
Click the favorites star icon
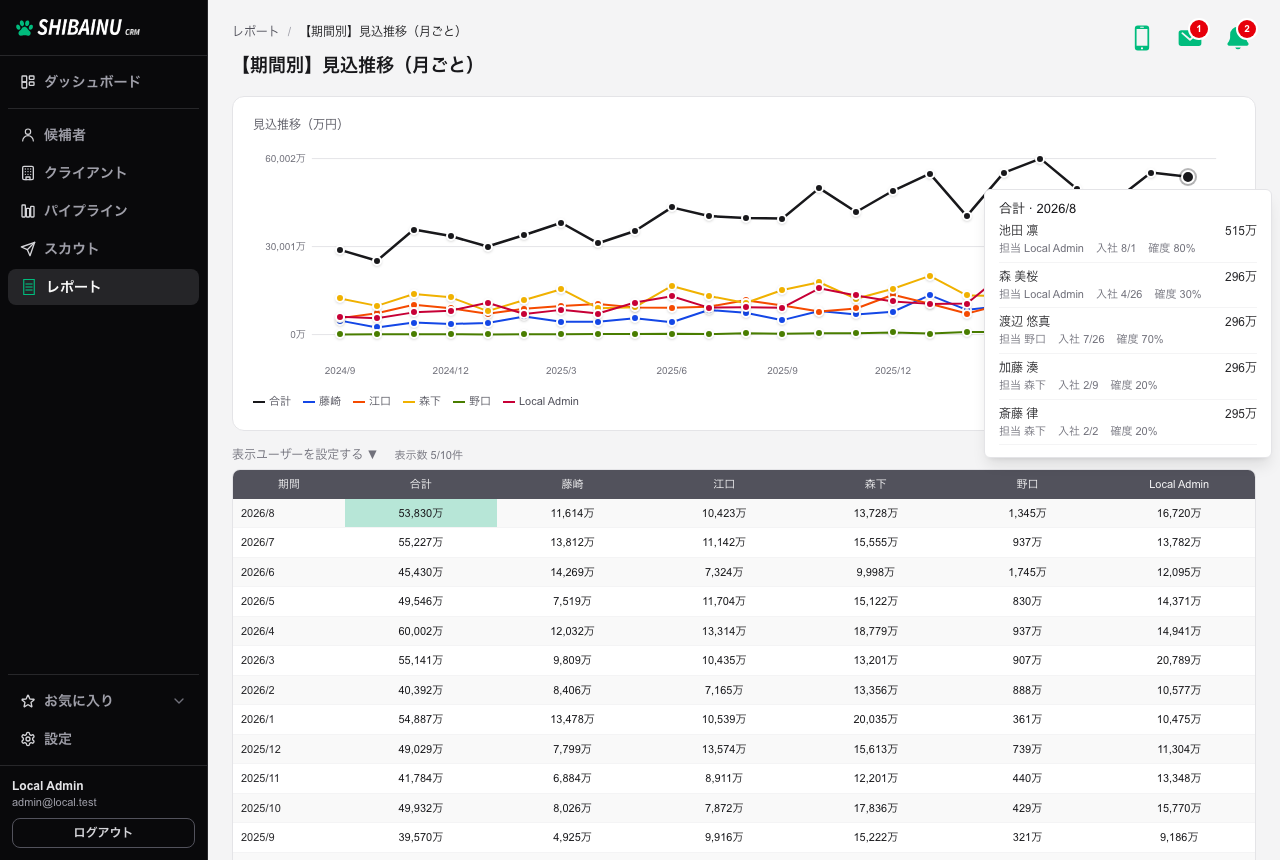[x=28, y=701]
